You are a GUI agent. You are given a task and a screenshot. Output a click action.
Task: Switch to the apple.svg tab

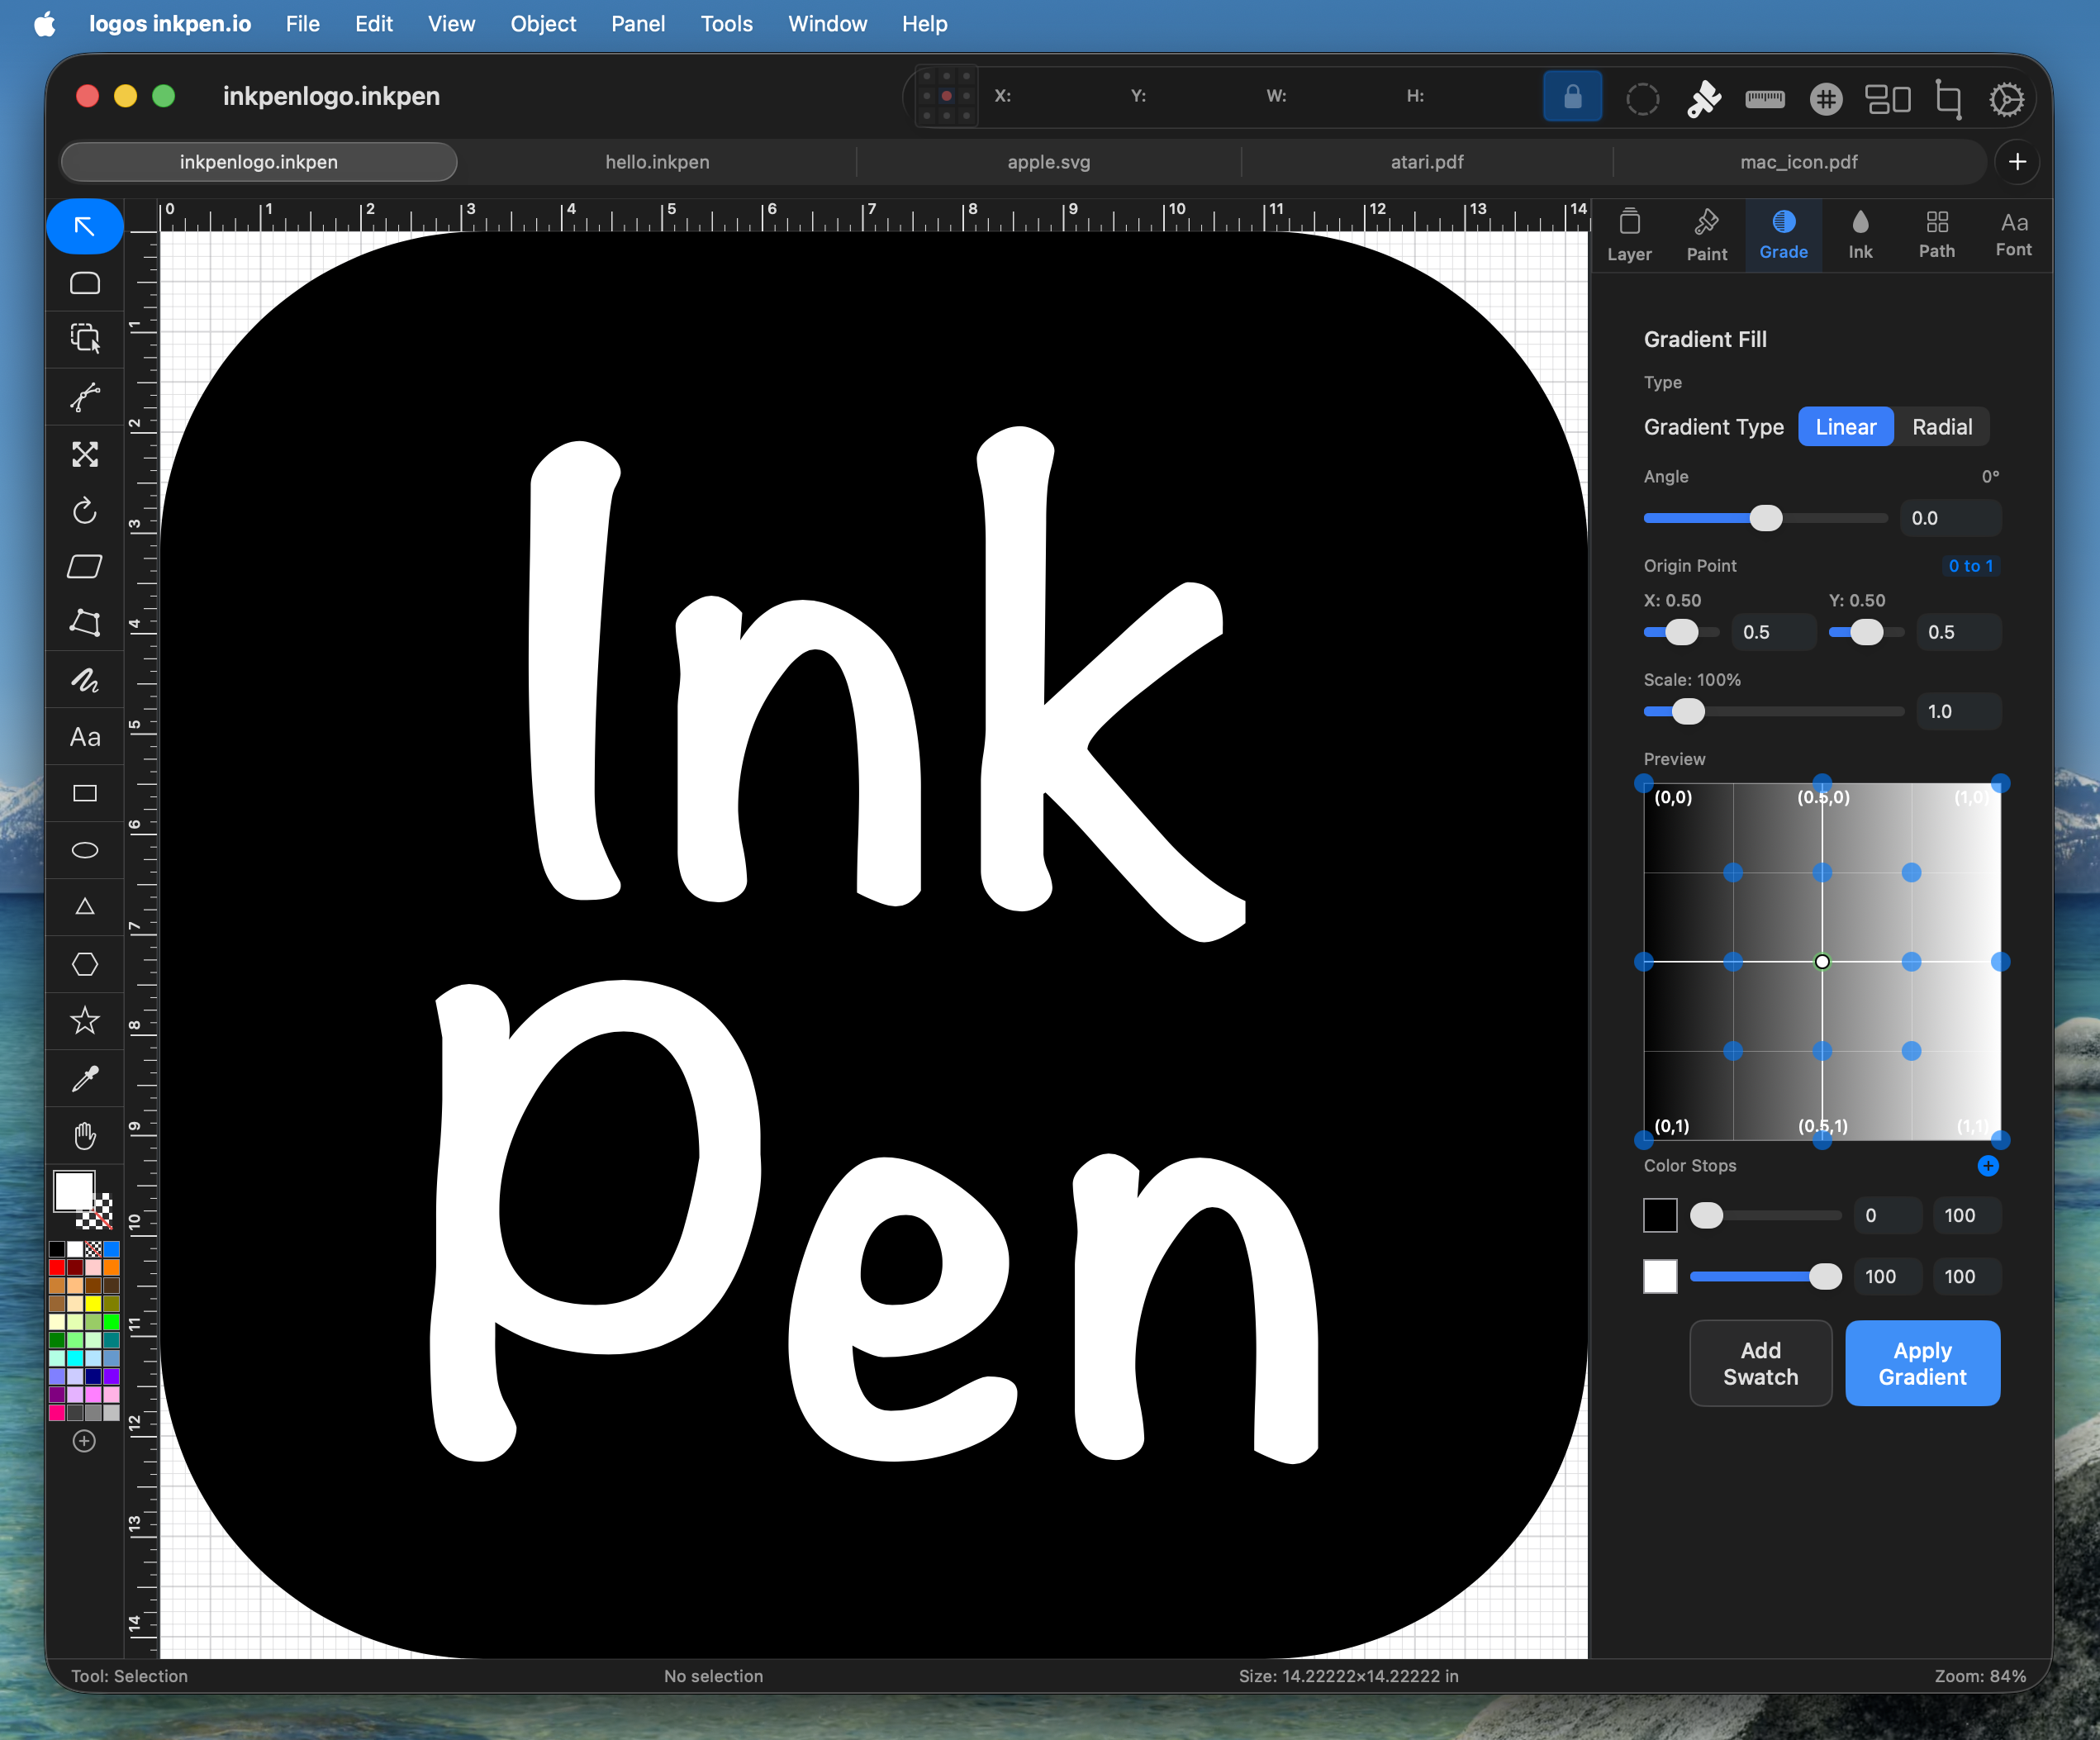pos(1048,162)
